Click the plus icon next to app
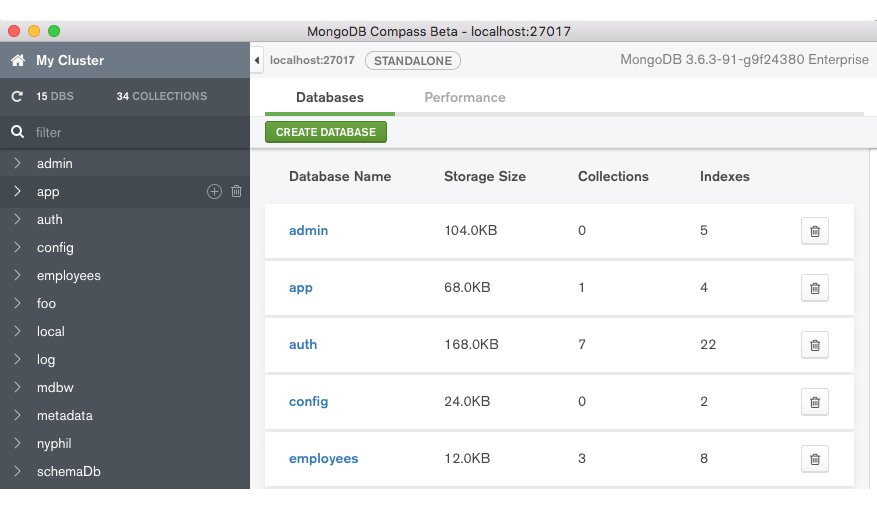The height and width of the screenshot is (509, 877). (x=214, y=191)
